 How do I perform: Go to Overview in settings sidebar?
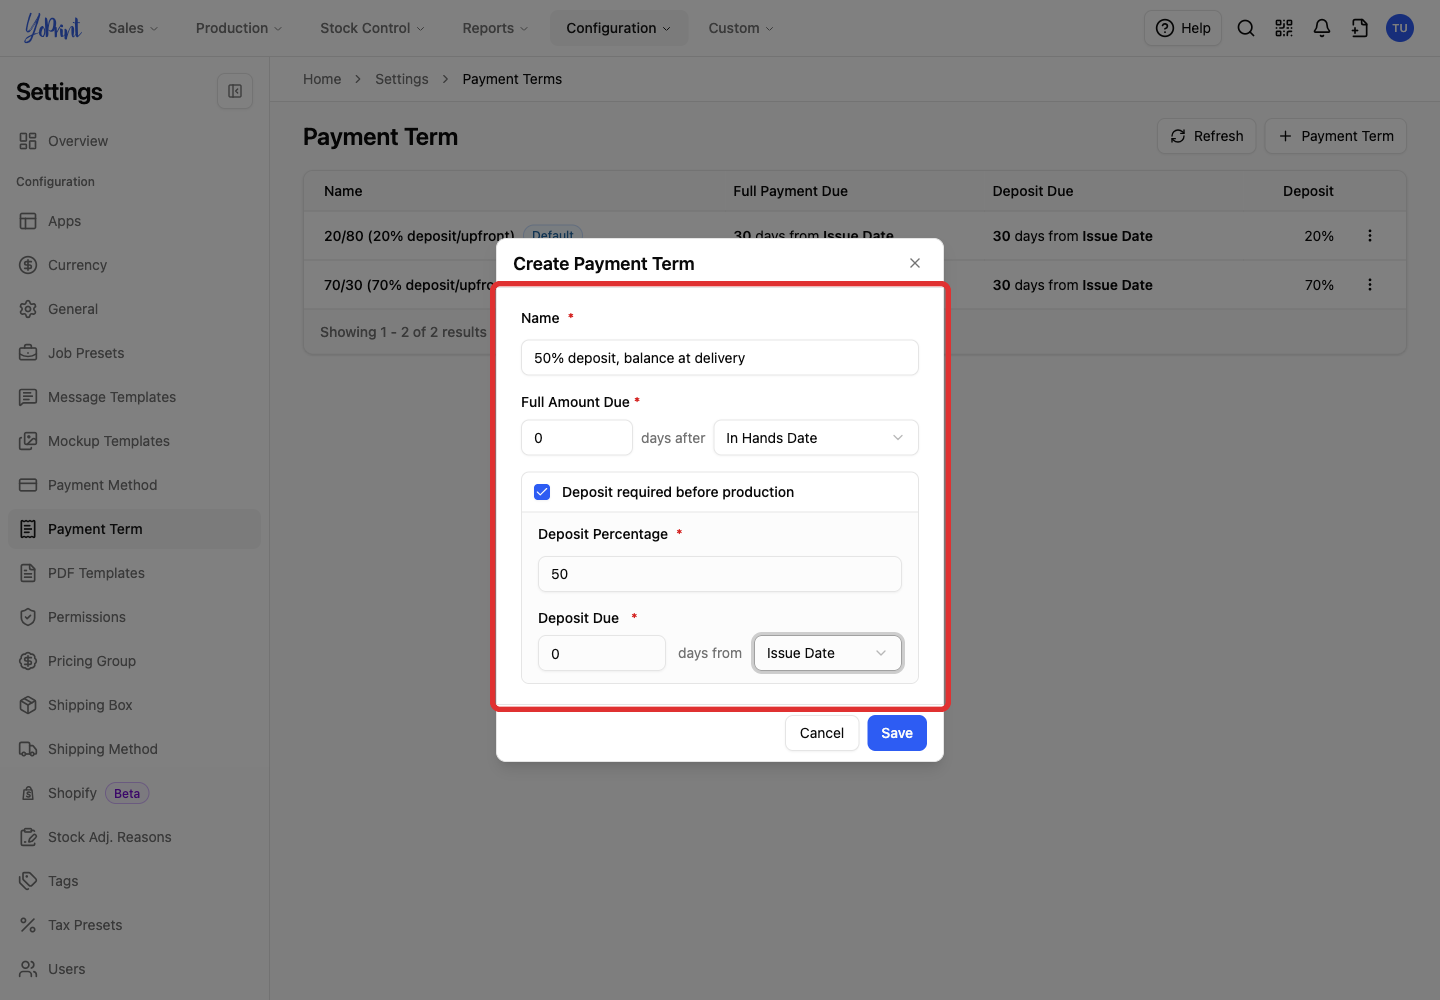(x=134, y=141)
